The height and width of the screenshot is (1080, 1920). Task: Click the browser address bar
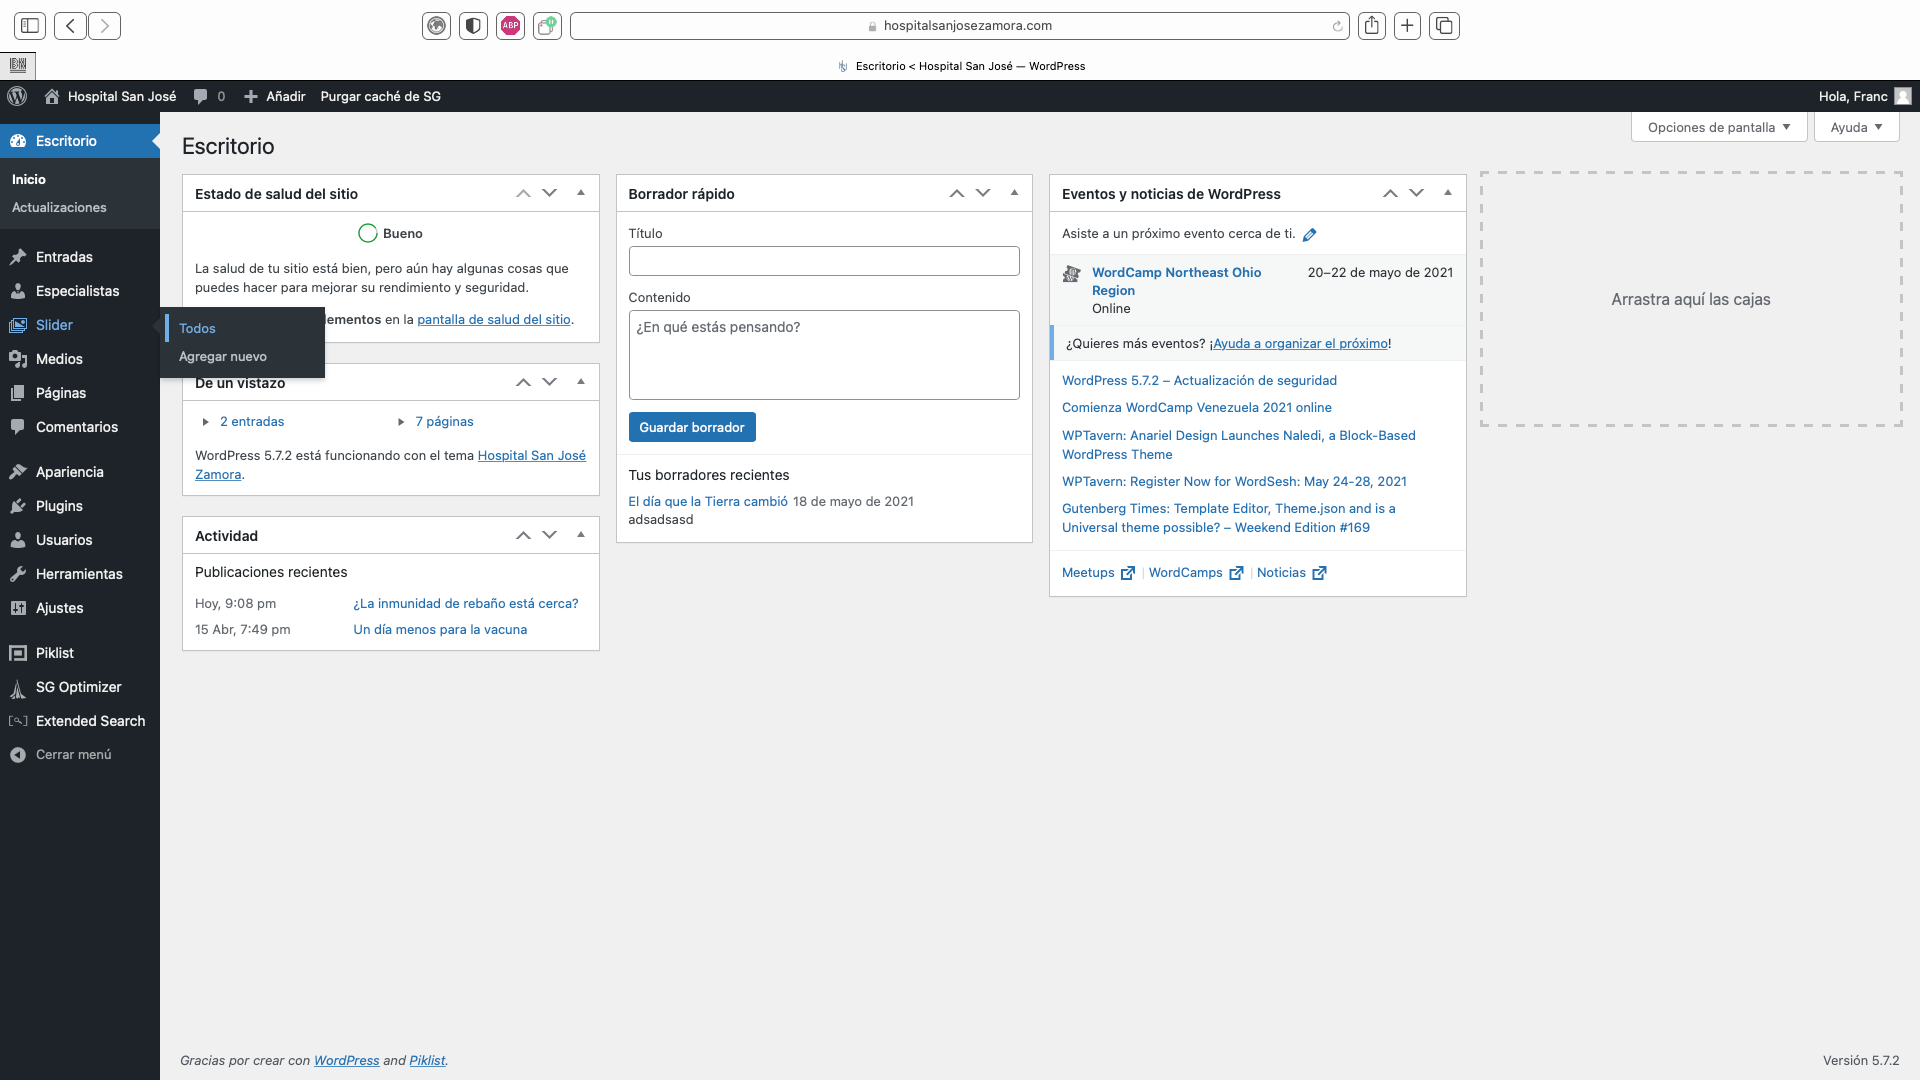click(x=960, y=26)
